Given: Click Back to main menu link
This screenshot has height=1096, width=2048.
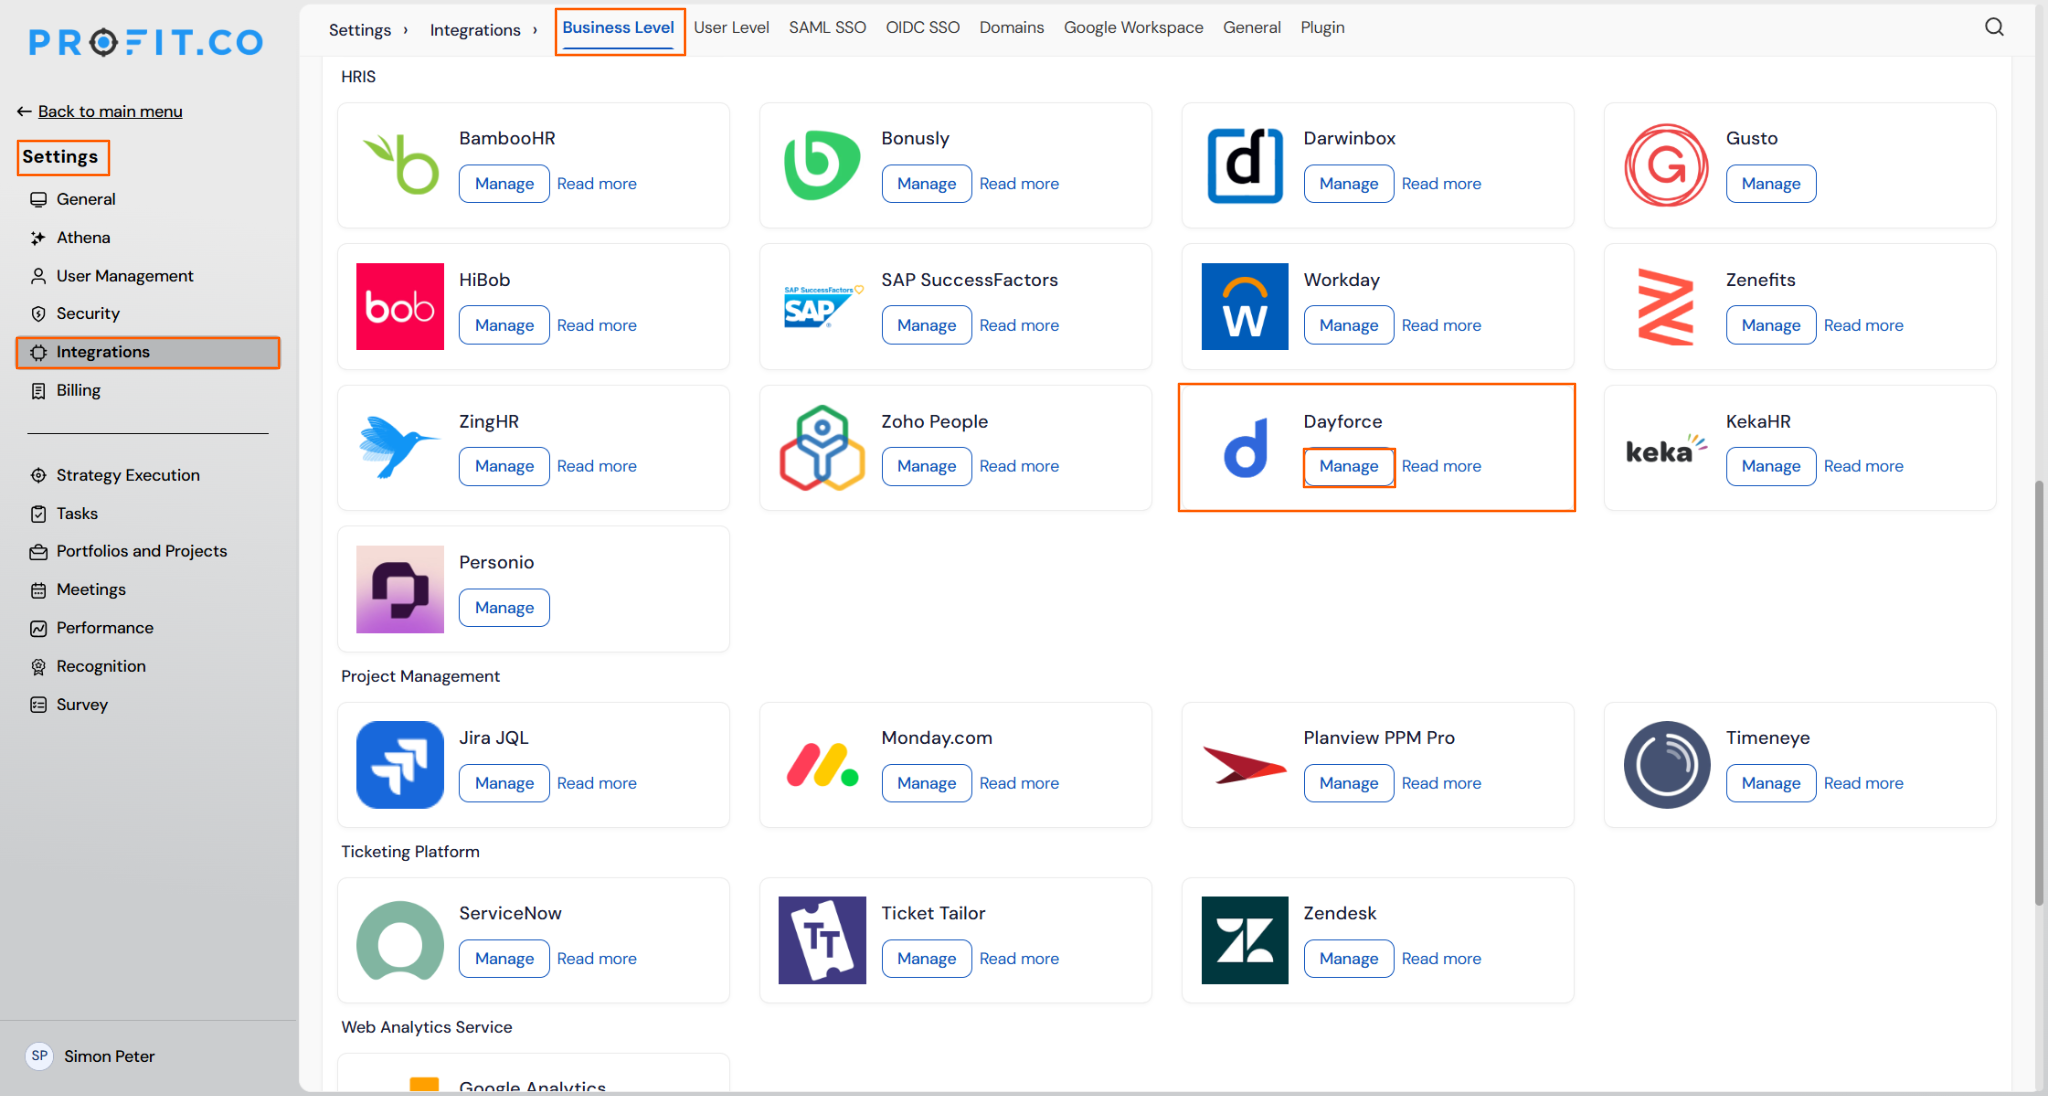Looking at the screenshot, I should 110,111.
